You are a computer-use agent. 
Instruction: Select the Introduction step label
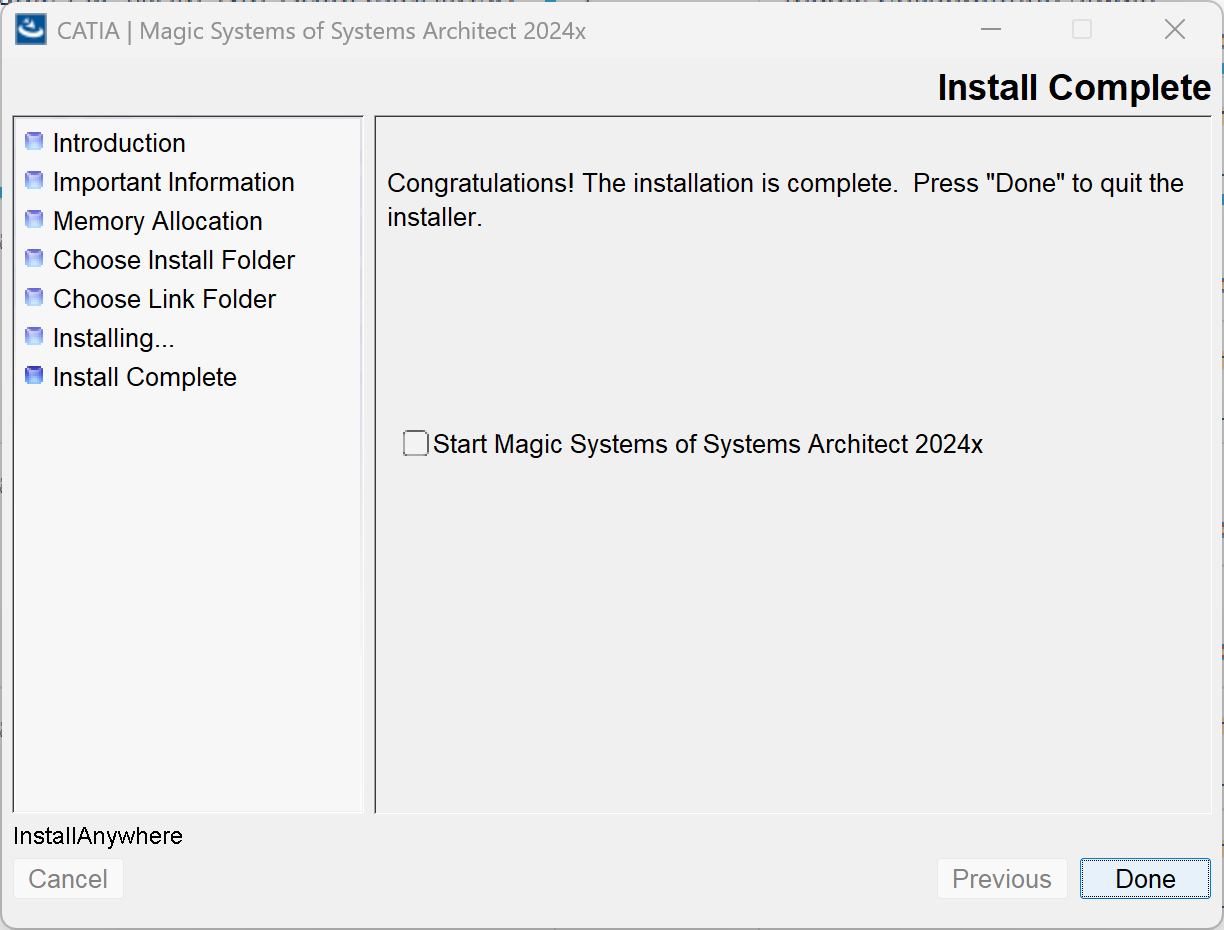click(119, 143)
